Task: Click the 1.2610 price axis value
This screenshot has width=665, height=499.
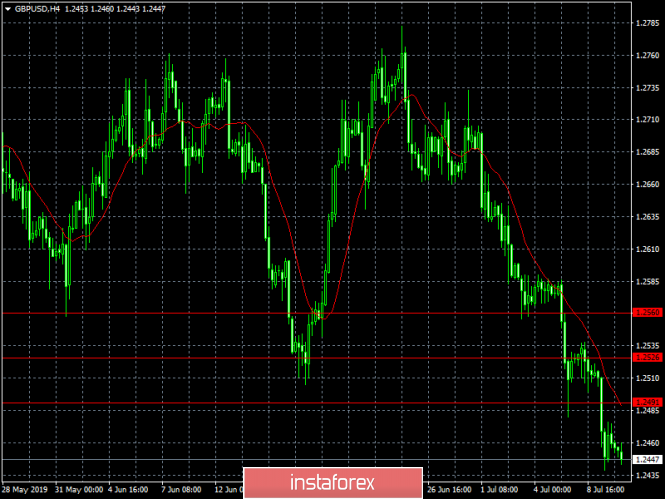Action: 648,249
